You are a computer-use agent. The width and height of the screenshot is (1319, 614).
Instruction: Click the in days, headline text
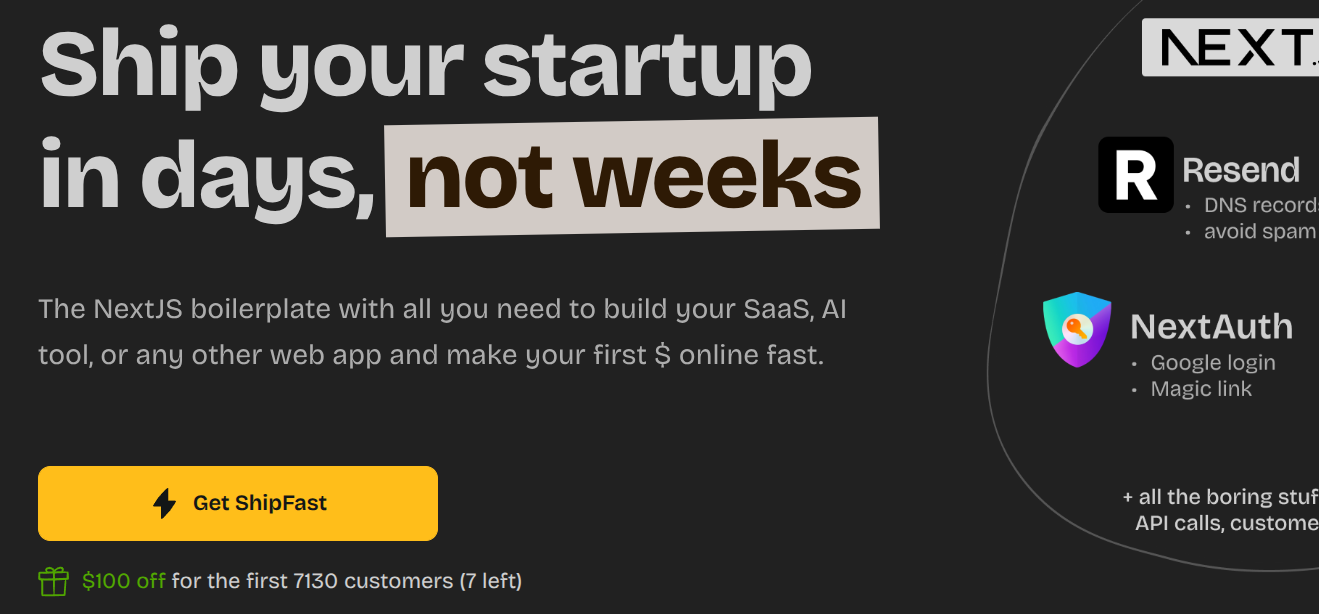[208, 175]
